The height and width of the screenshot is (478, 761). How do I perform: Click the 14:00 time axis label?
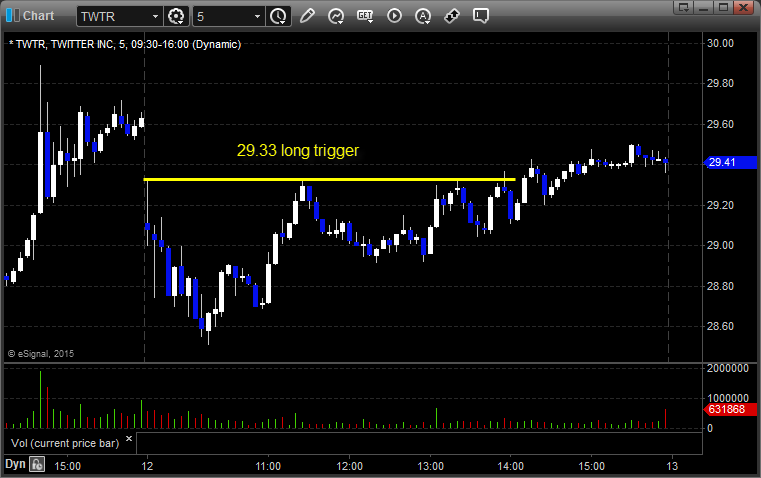[x=511, y=466]
